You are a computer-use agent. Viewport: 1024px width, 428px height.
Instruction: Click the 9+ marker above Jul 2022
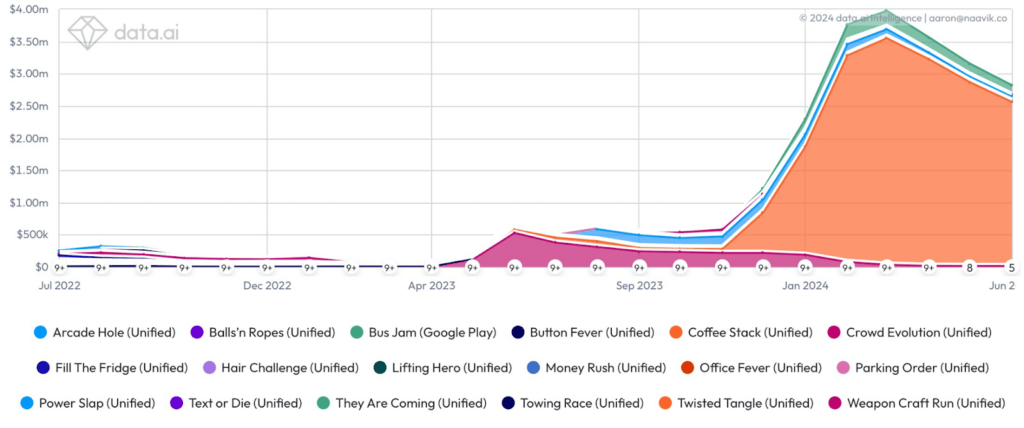pyautogui.click(x=59, y=267)
